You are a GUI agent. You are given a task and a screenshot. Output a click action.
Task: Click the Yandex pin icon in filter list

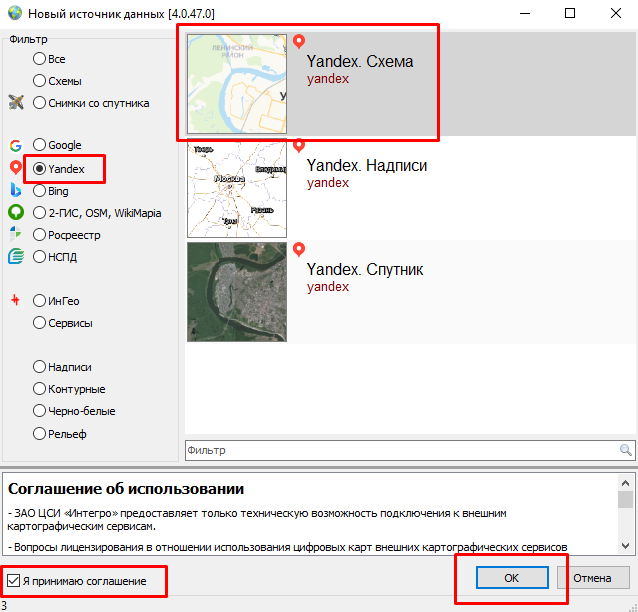pyautogui.click(x=16, y=167)
